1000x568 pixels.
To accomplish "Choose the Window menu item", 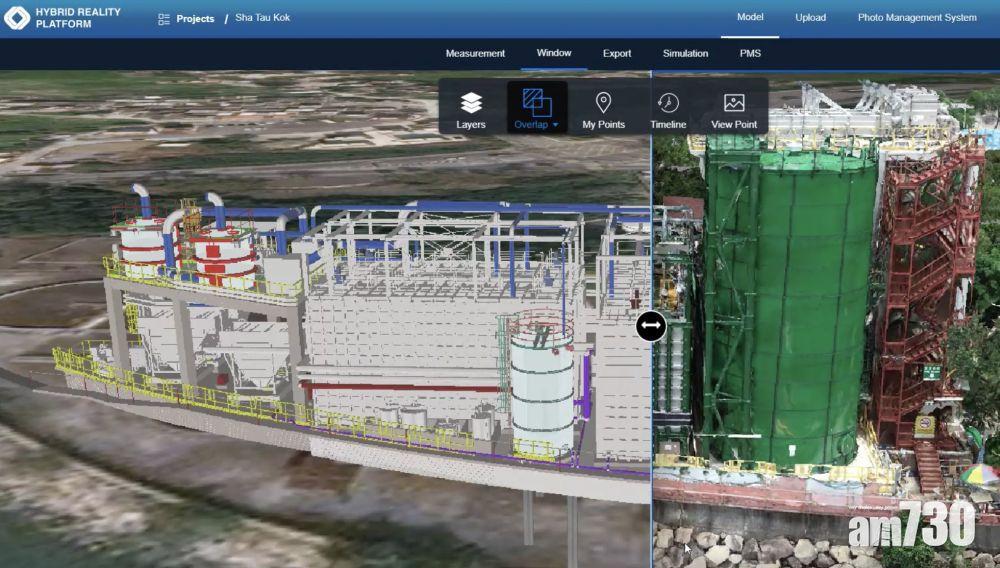I will coord(554,53).
